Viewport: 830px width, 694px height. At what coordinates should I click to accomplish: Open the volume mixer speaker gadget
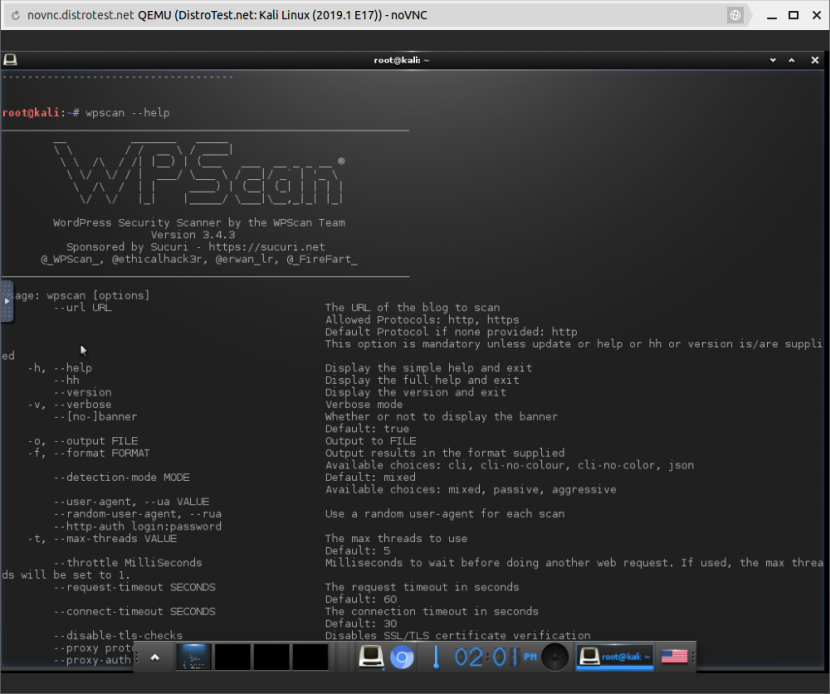coord(555,657)
